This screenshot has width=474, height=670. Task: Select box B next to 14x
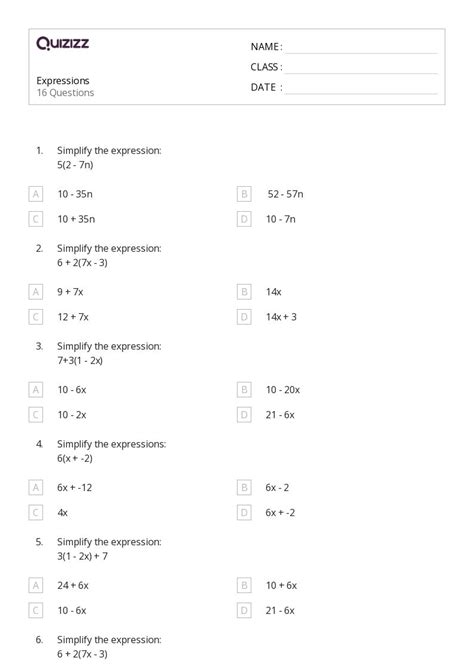244,292
